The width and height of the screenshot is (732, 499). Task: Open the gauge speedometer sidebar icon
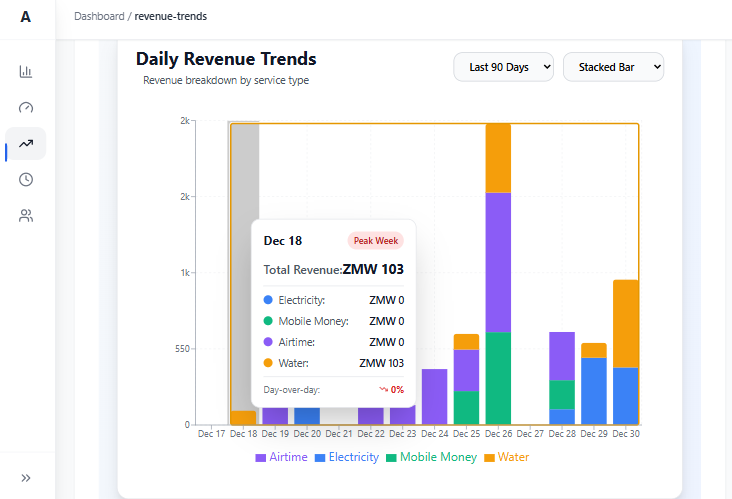pyautogui.click(x=26, y=107)
